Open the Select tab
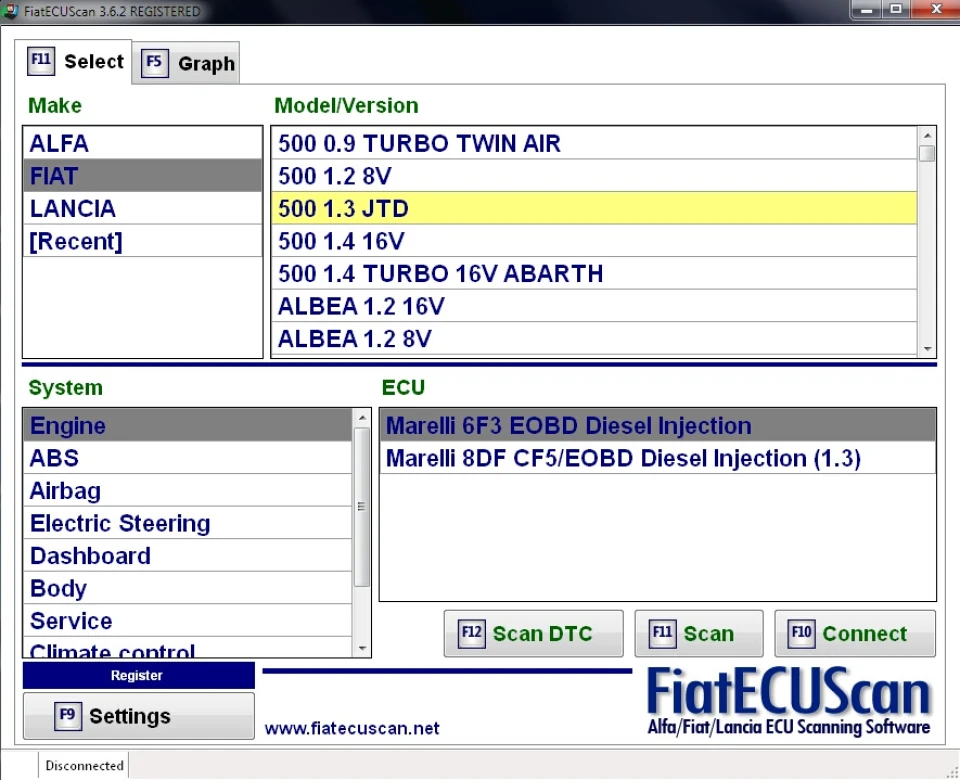This screenshot has height=780, width=960. 73,61
